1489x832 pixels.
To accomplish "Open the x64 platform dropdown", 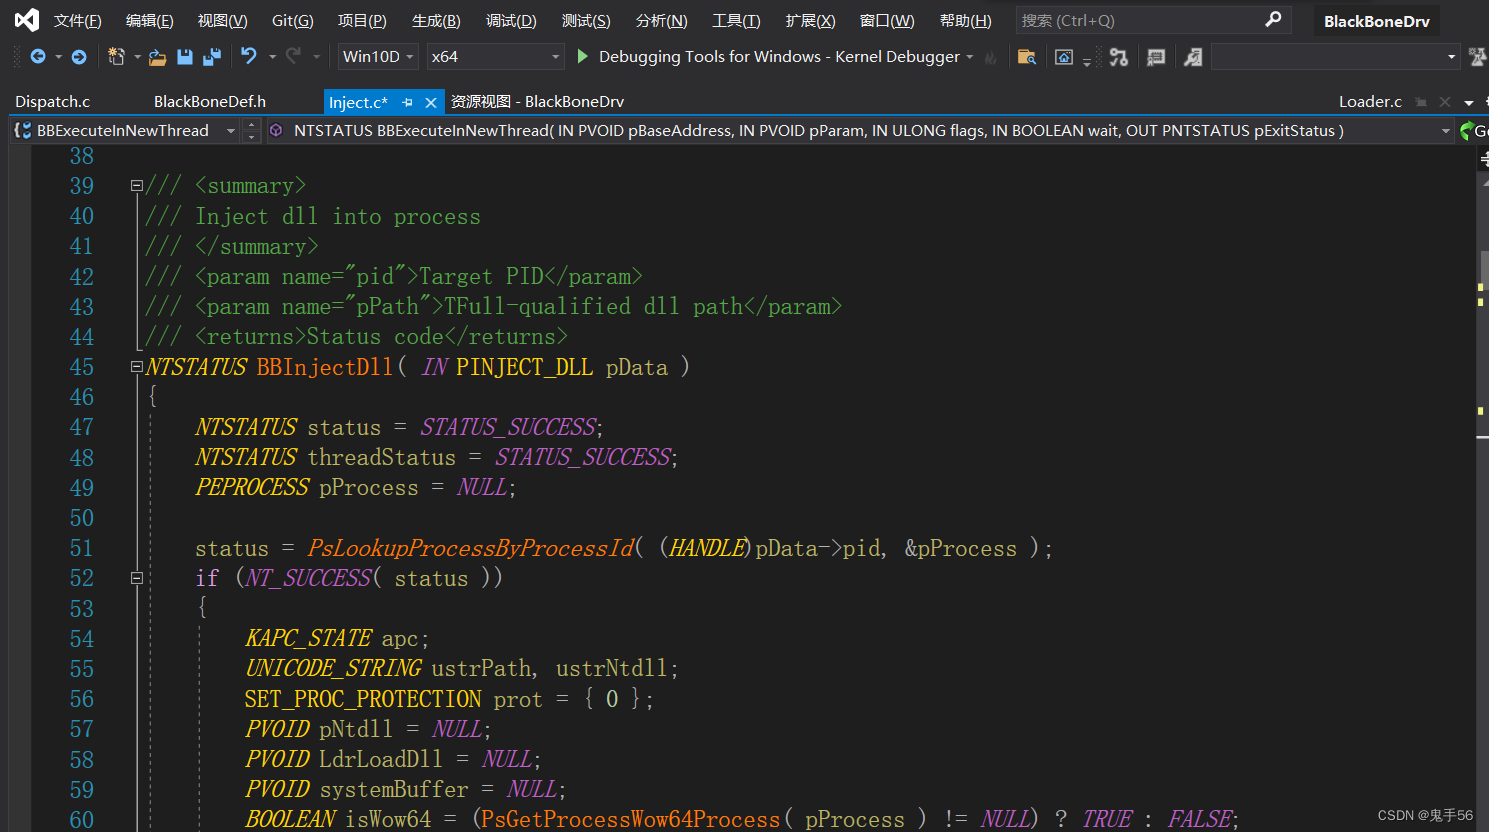I will [495, 57].
